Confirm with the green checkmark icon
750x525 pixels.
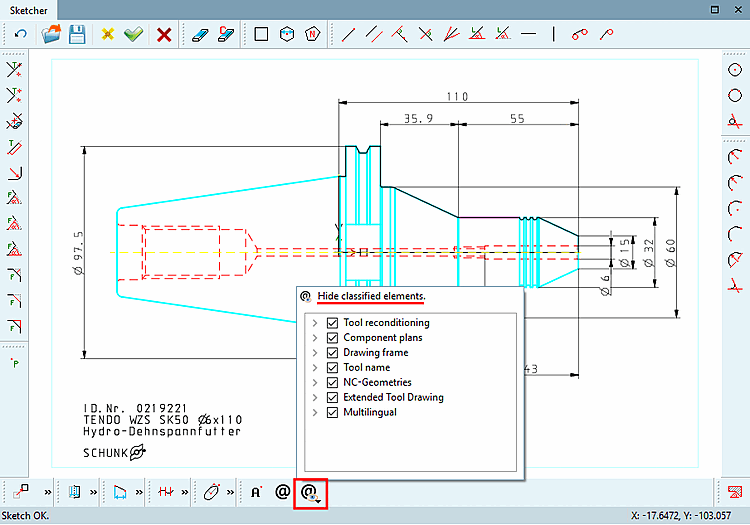coord(133,34)
